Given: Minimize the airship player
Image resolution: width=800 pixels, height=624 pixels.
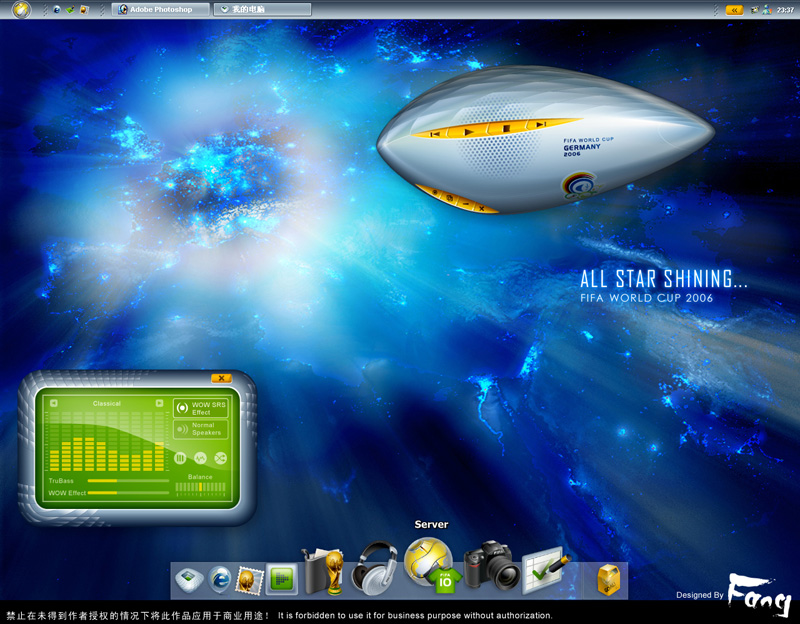Looking at the screenshot, I should pos(465,204).
